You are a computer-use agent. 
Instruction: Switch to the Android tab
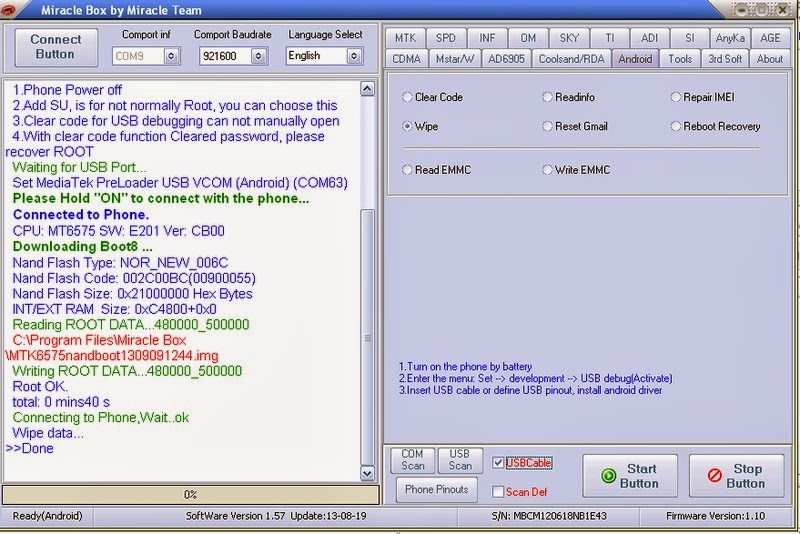[x=635, y=59]
